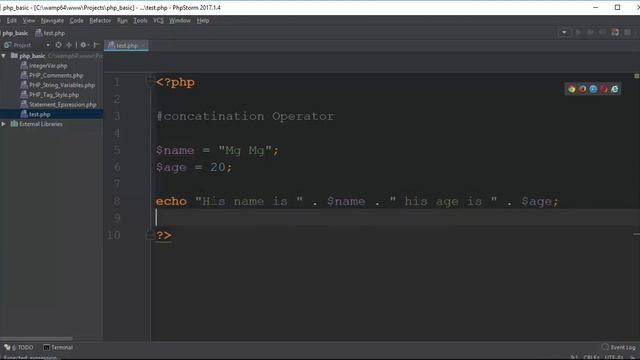Image resolution: width=640 pixels, height=360 pixels.
Task: Click the editor inspection status indicator
Action: tap(636, 76)
